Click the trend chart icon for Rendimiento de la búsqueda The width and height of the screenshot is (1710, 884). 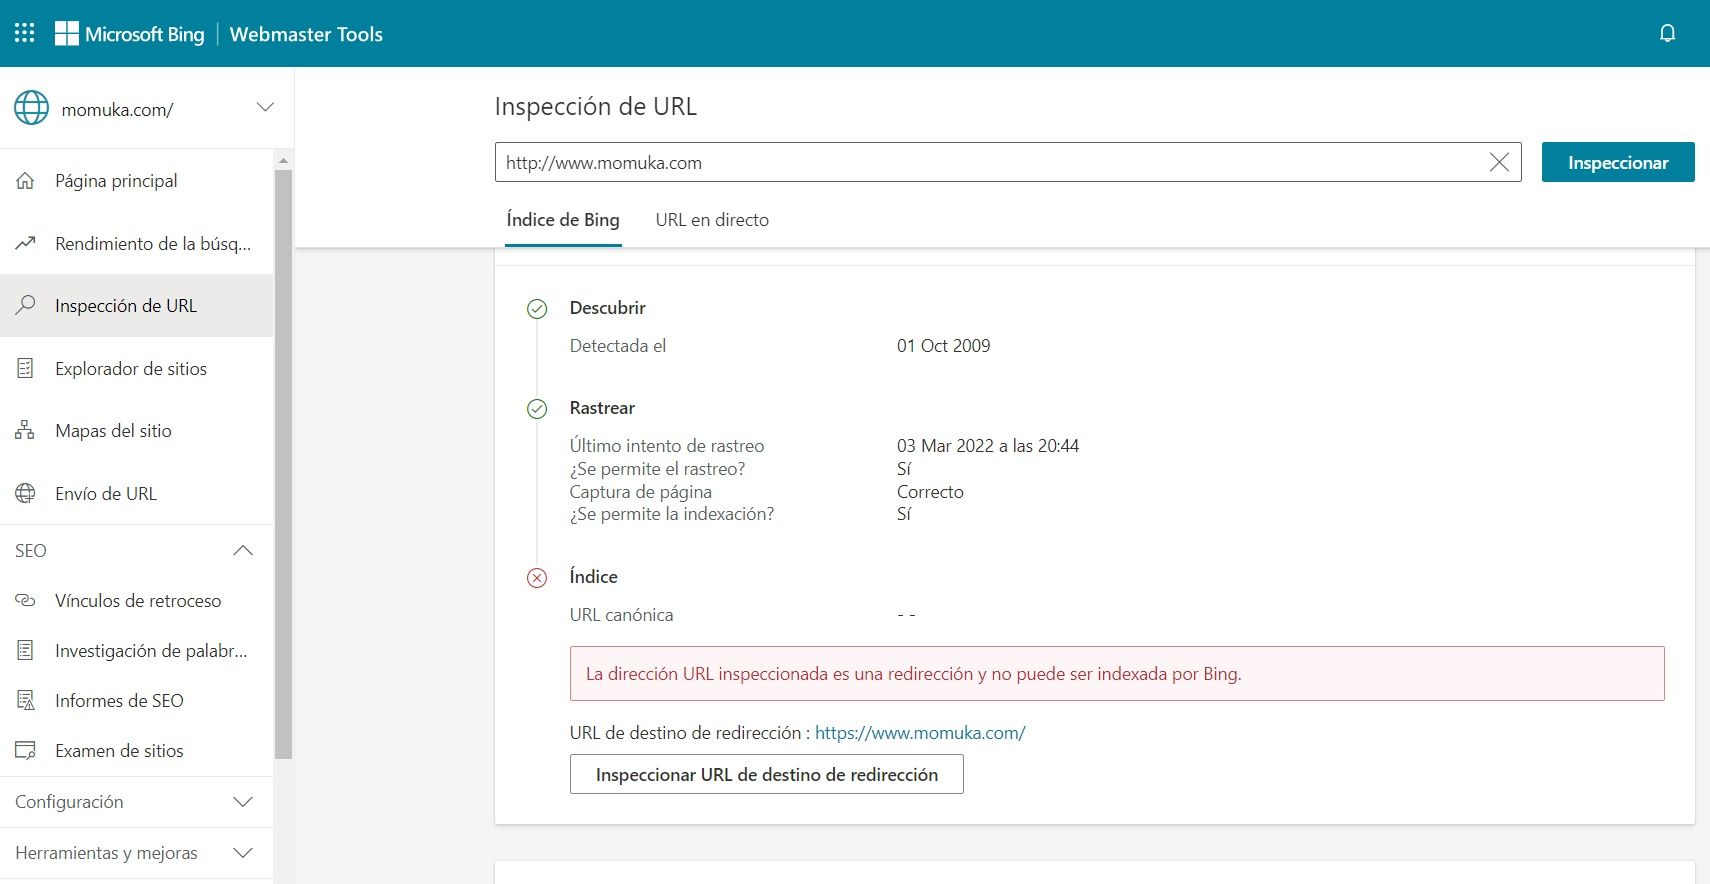(26, 243)
